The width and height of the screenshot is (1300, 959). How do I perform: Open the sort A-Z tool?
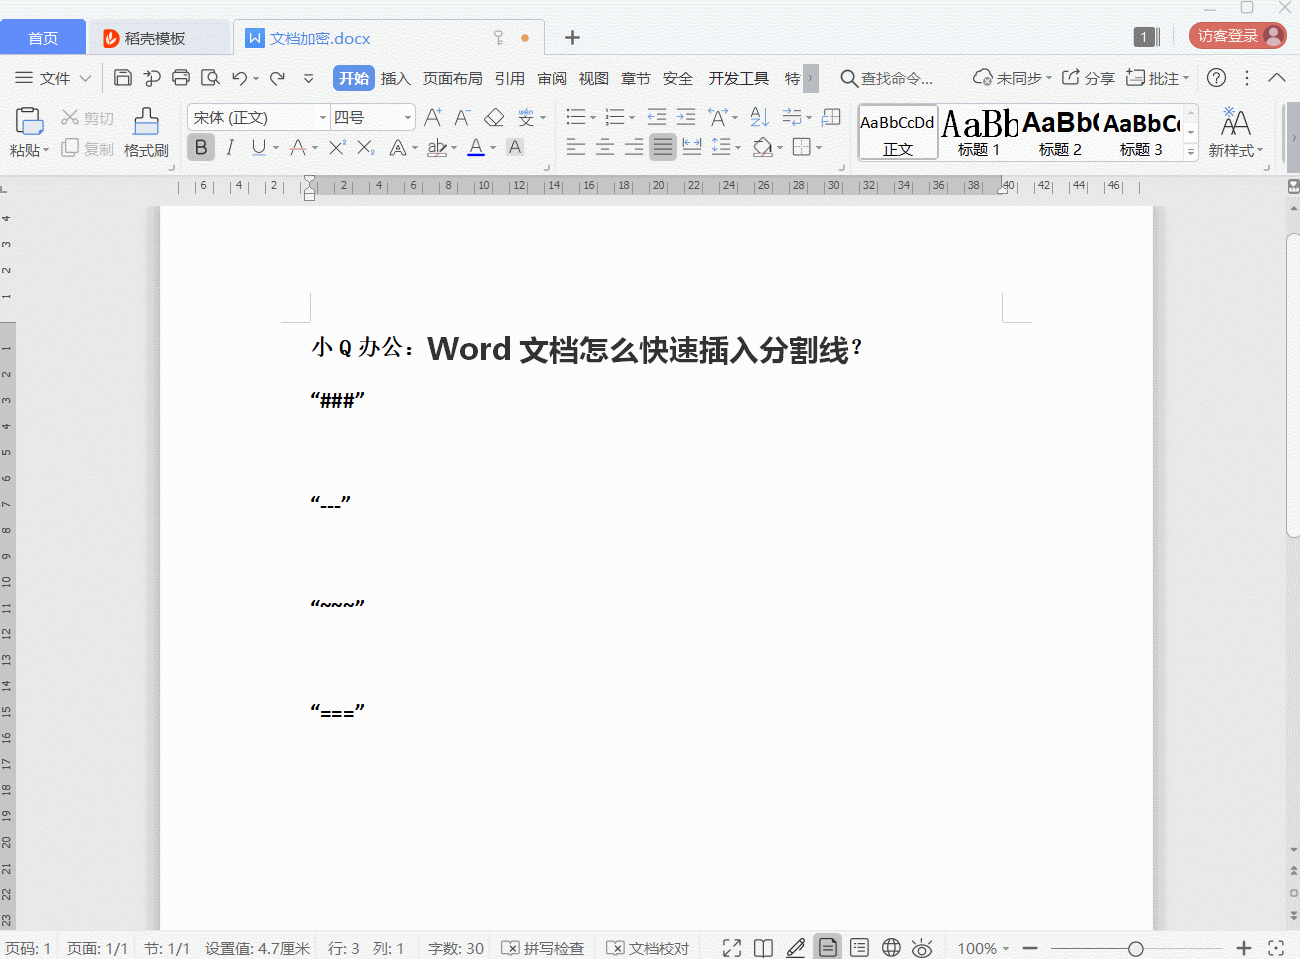[x=760, y=117]
